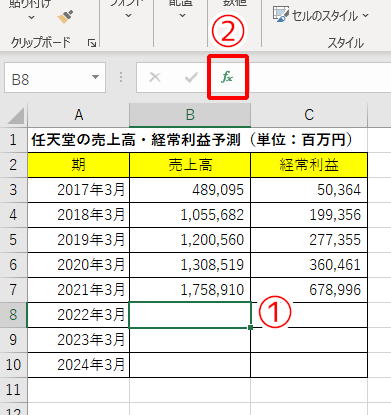Open the Clipboard dialog launcher
The height and width of the screenshot is (415, 391).
pyautogui.click(x=92, y=43)
